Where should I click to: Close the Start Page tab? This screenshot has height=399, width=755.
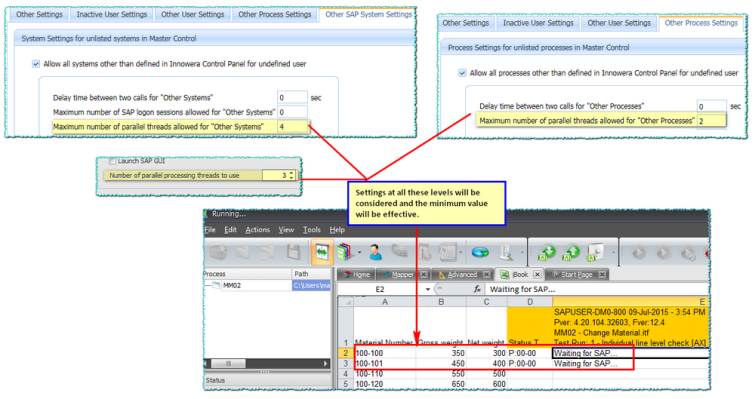[602, 274]
